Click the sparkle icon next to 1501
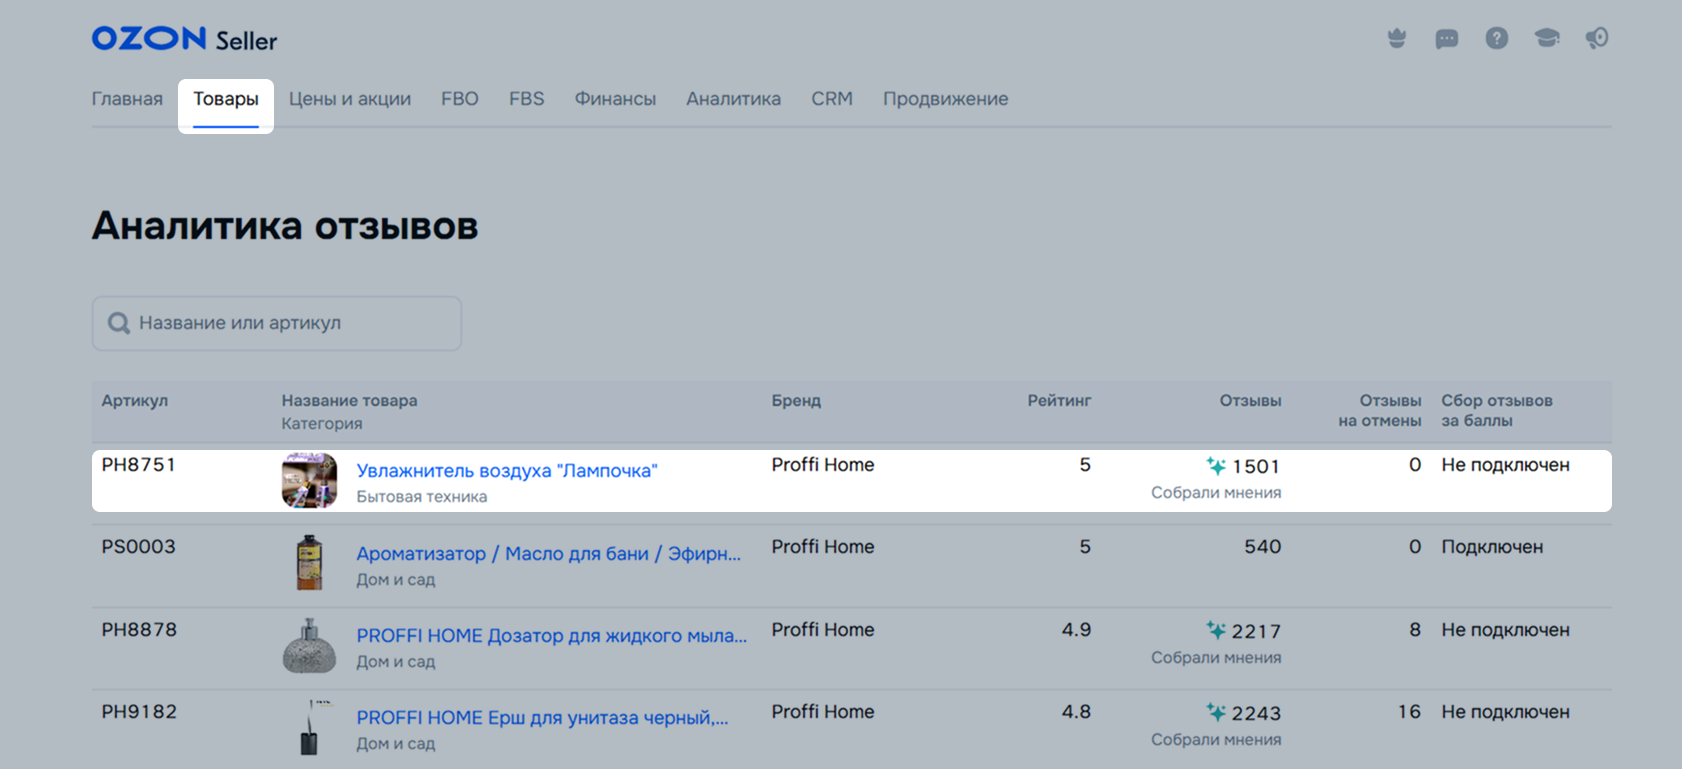The width and height of the screenshot is (1682, 769). click(x=1216, y=466)
